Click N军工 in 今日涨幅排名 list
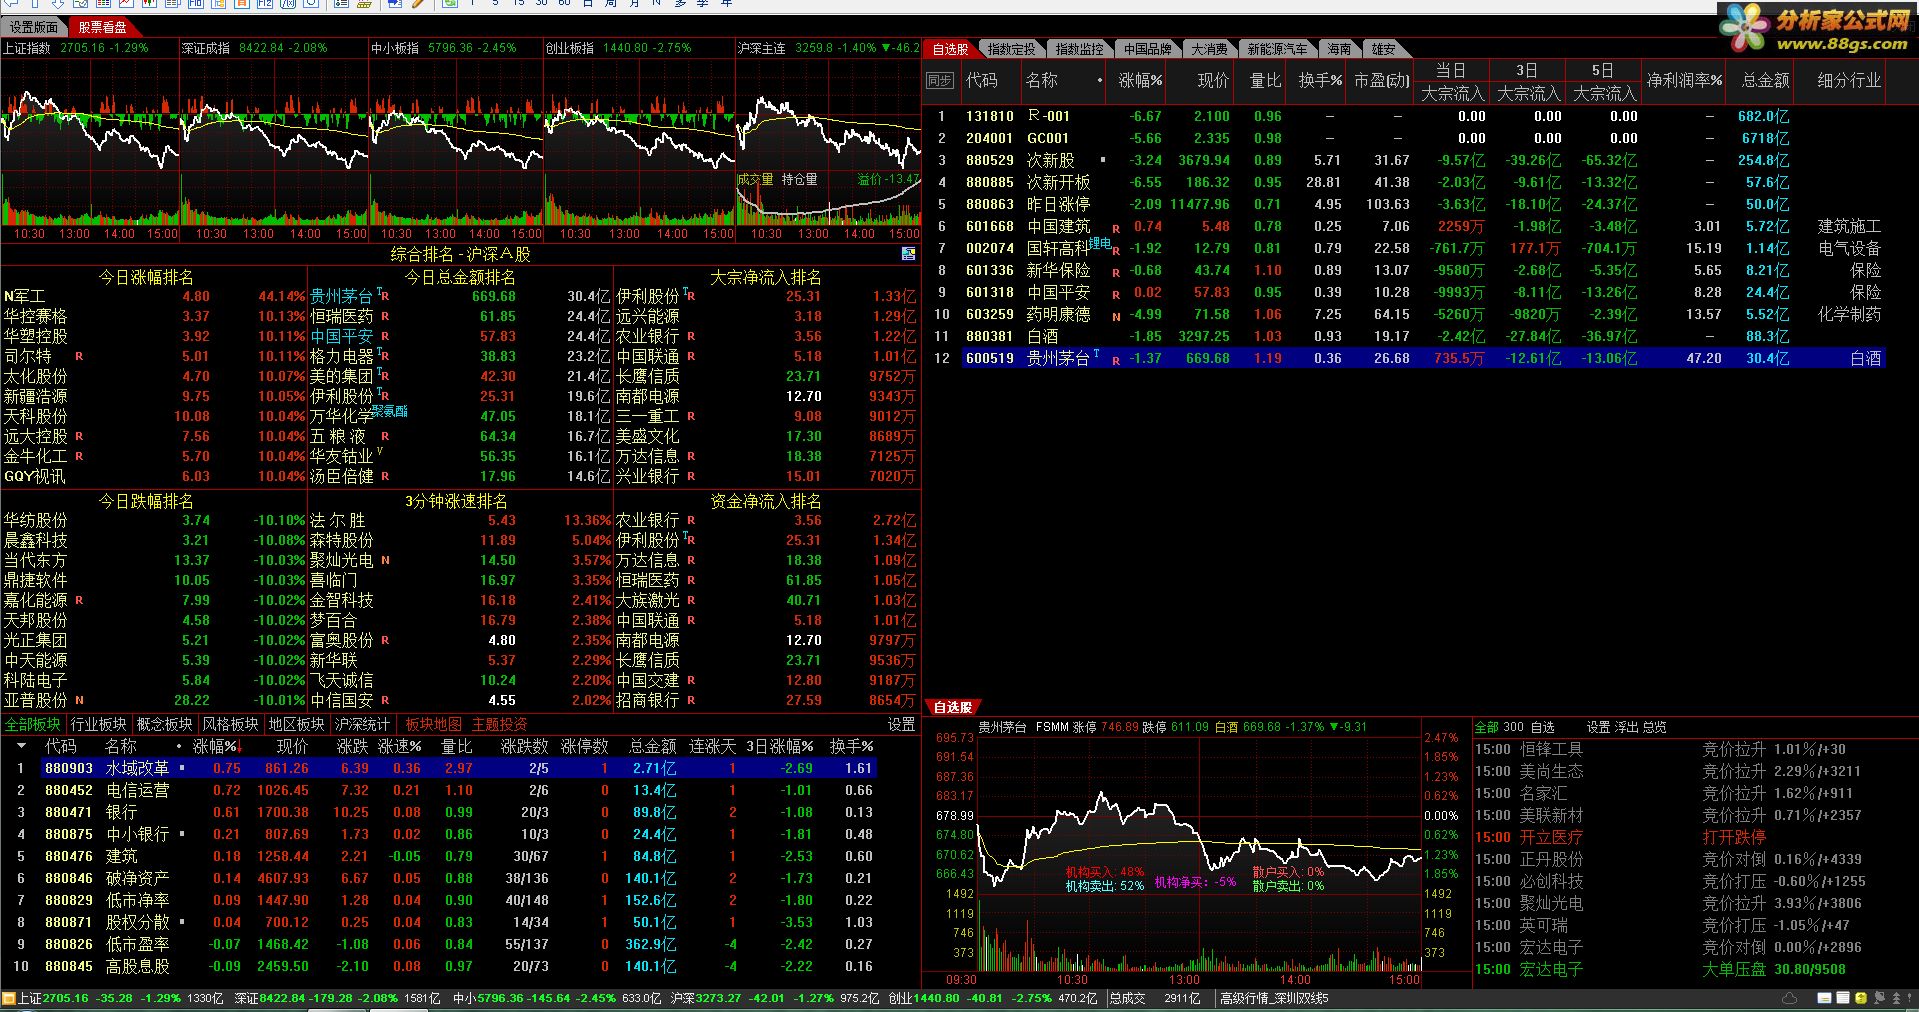This screenshot has width=1919, height=1012. [x=25, y=296]
